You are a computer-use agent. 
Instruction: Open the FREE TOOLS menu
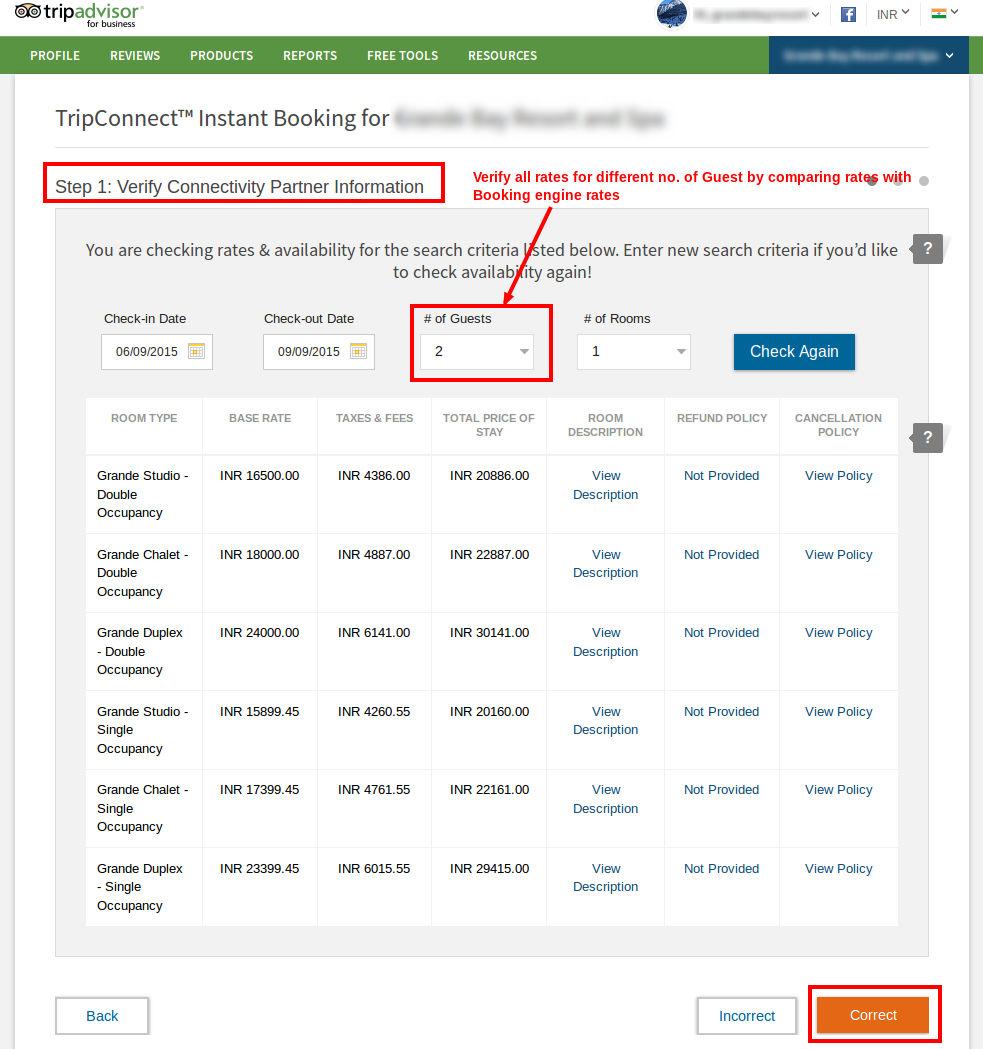coord(402,56)
